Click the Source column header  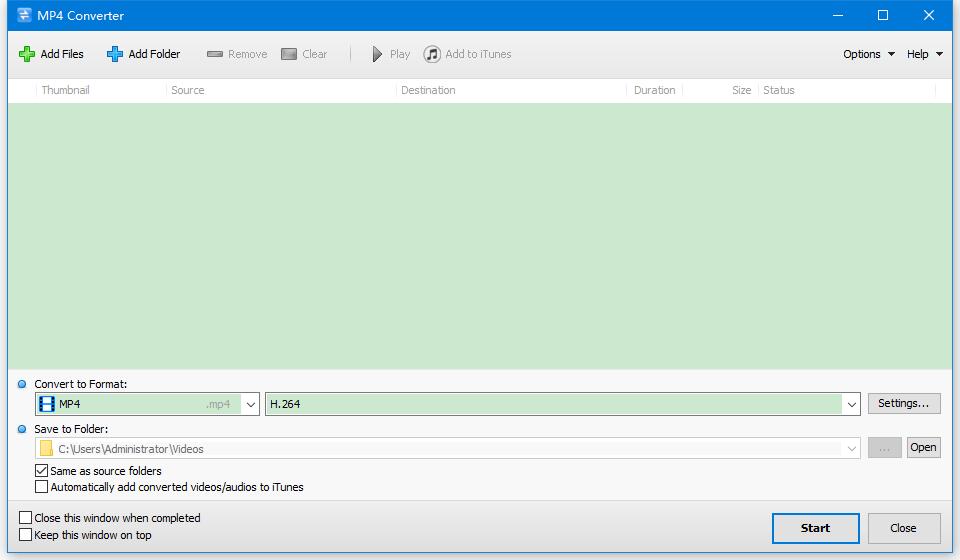[x=187, y=90]
